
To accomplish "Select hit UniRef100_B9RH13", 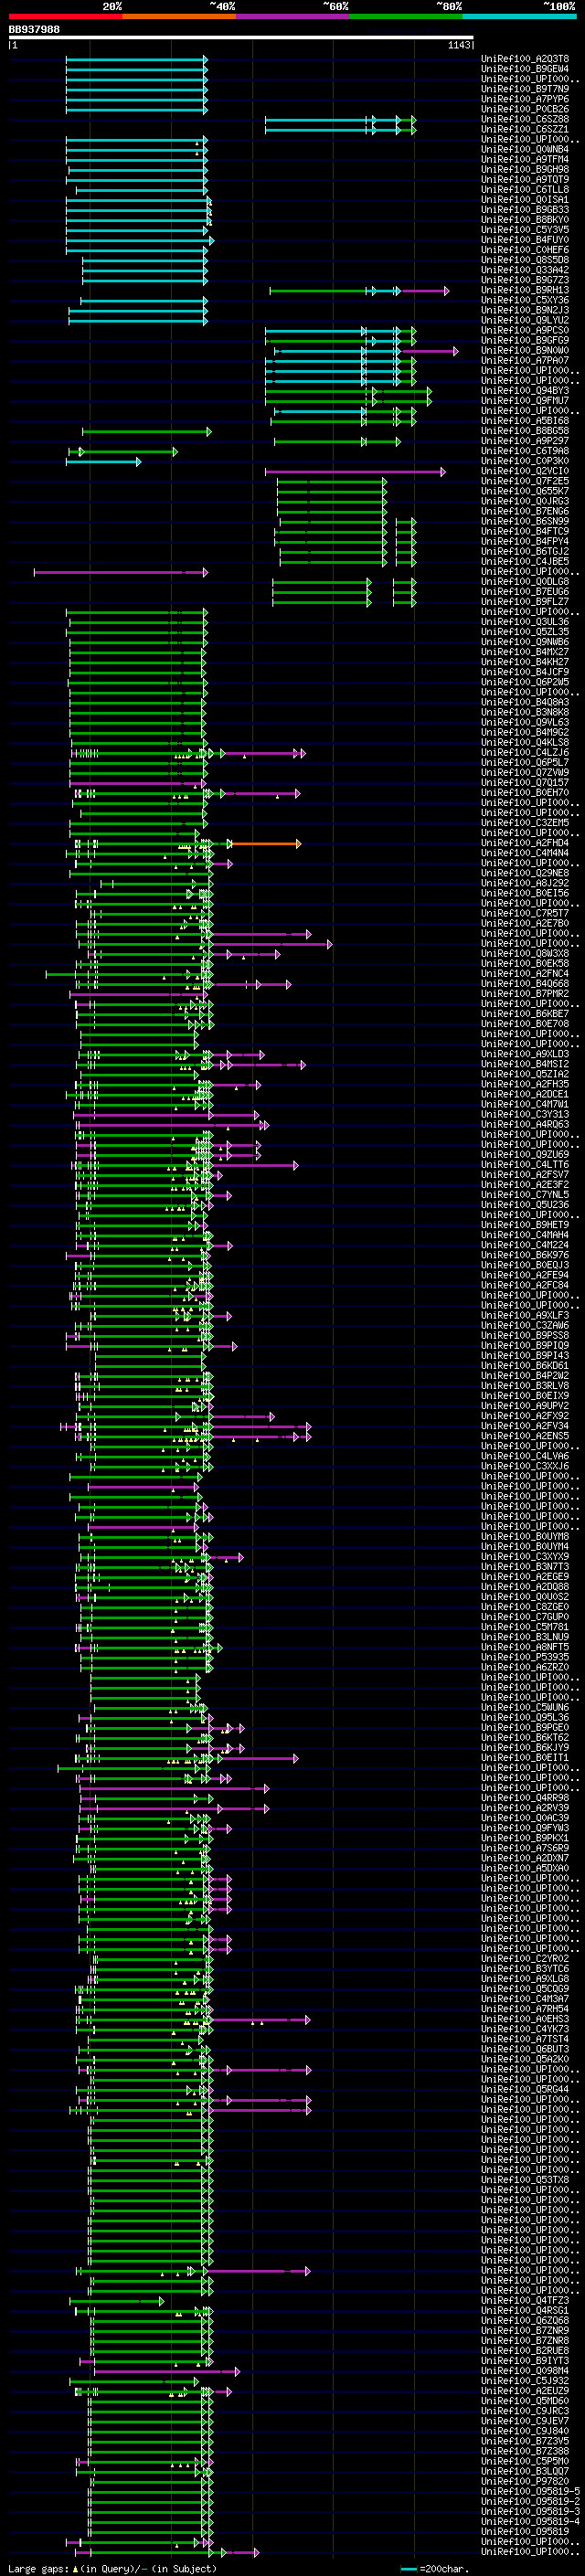I will tap(525, 290).
